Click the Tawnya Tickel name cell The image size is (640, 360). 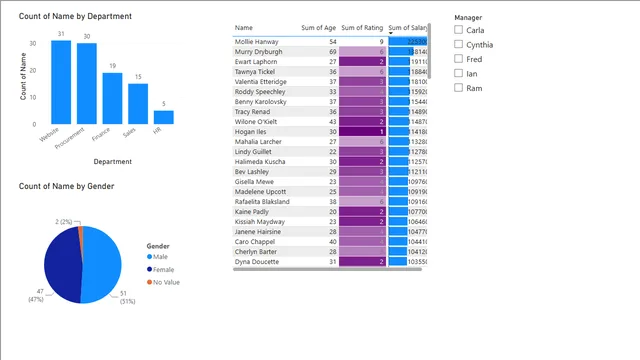click(x=255, y=72)
